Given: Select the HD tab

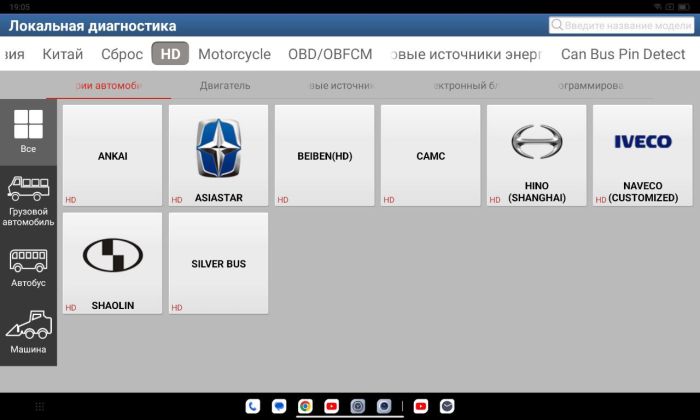Looking at the screenshot, I should tap(170, 54).
